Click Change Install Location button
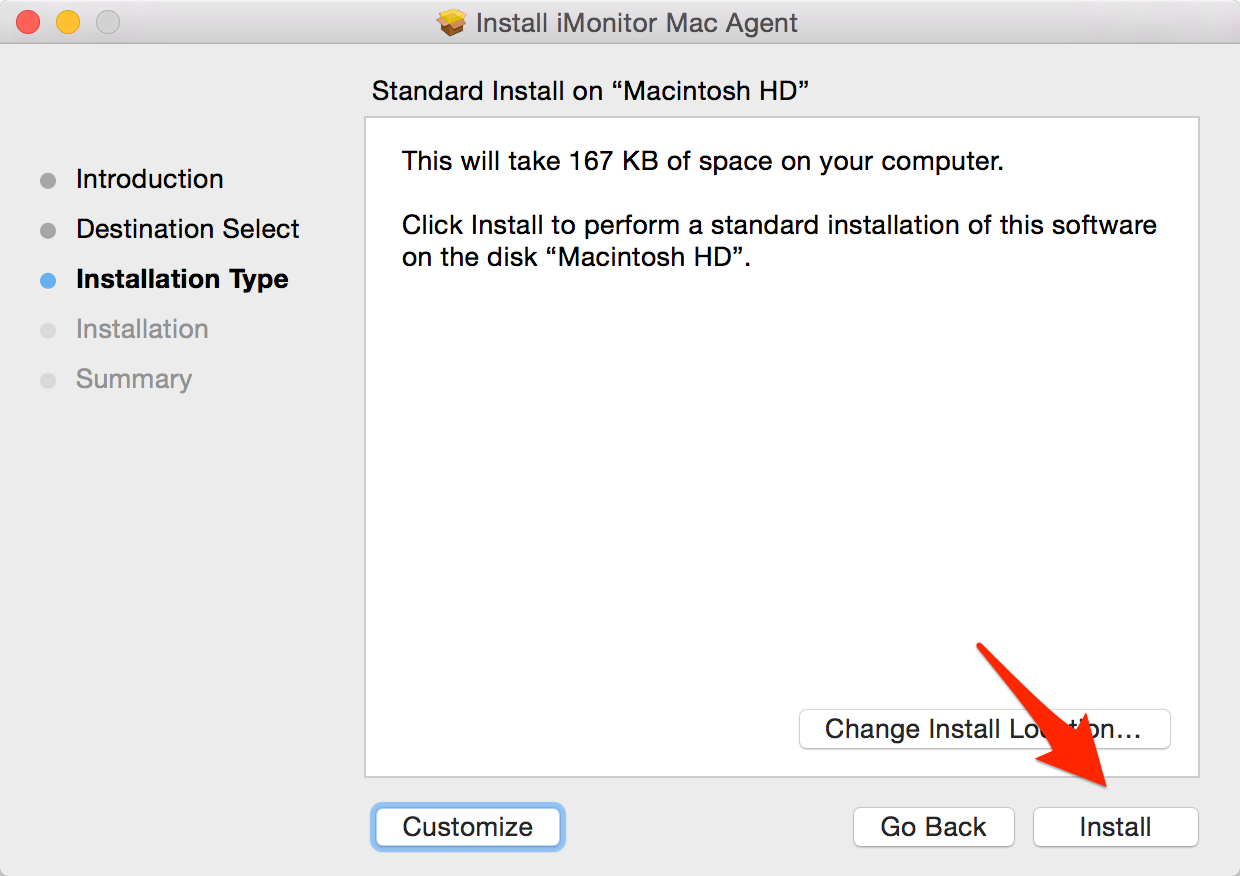This screenshot has width=1240, height=876. tap(984, 729)
